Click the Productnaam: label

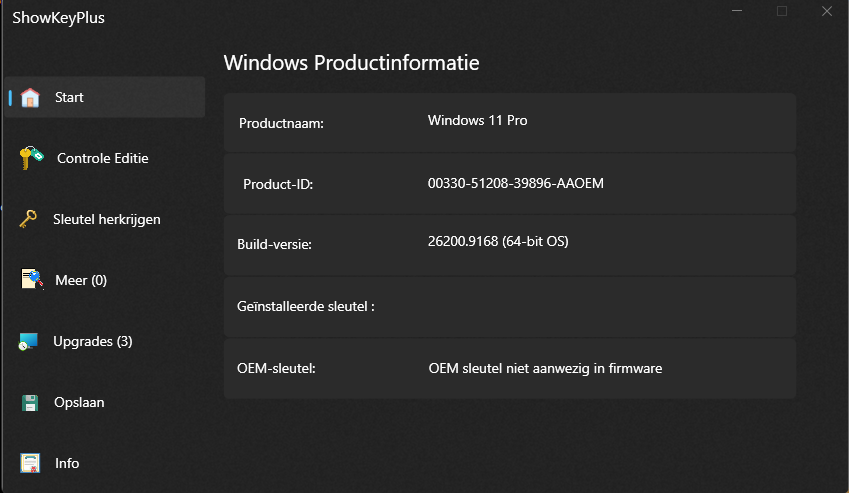point(282,123)
